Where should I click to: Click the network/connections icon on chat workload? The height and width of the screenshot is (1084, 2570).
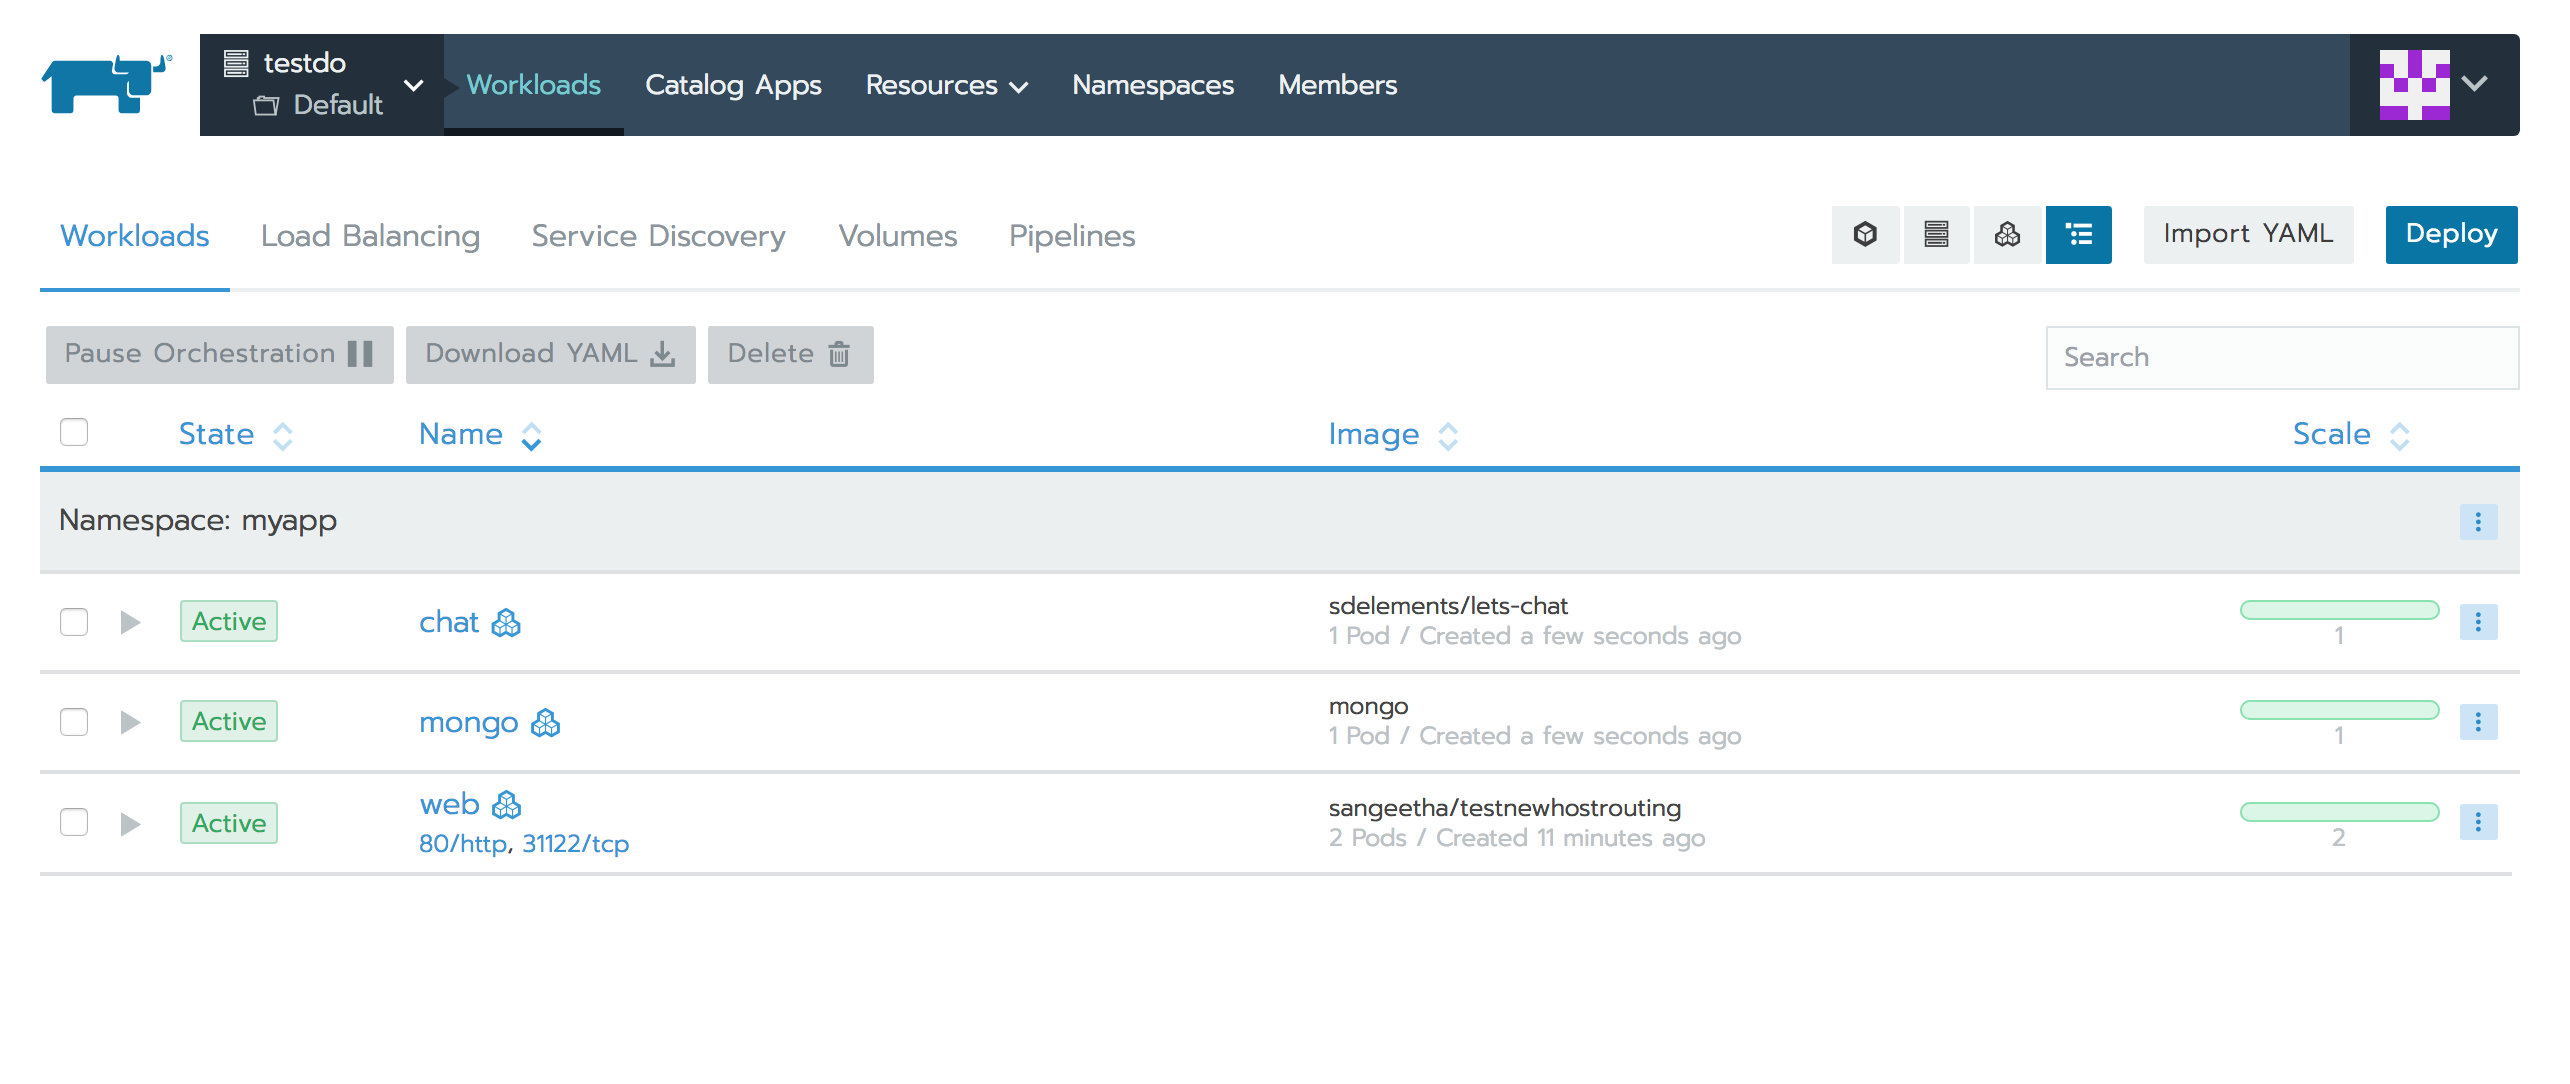coord(503,620)
